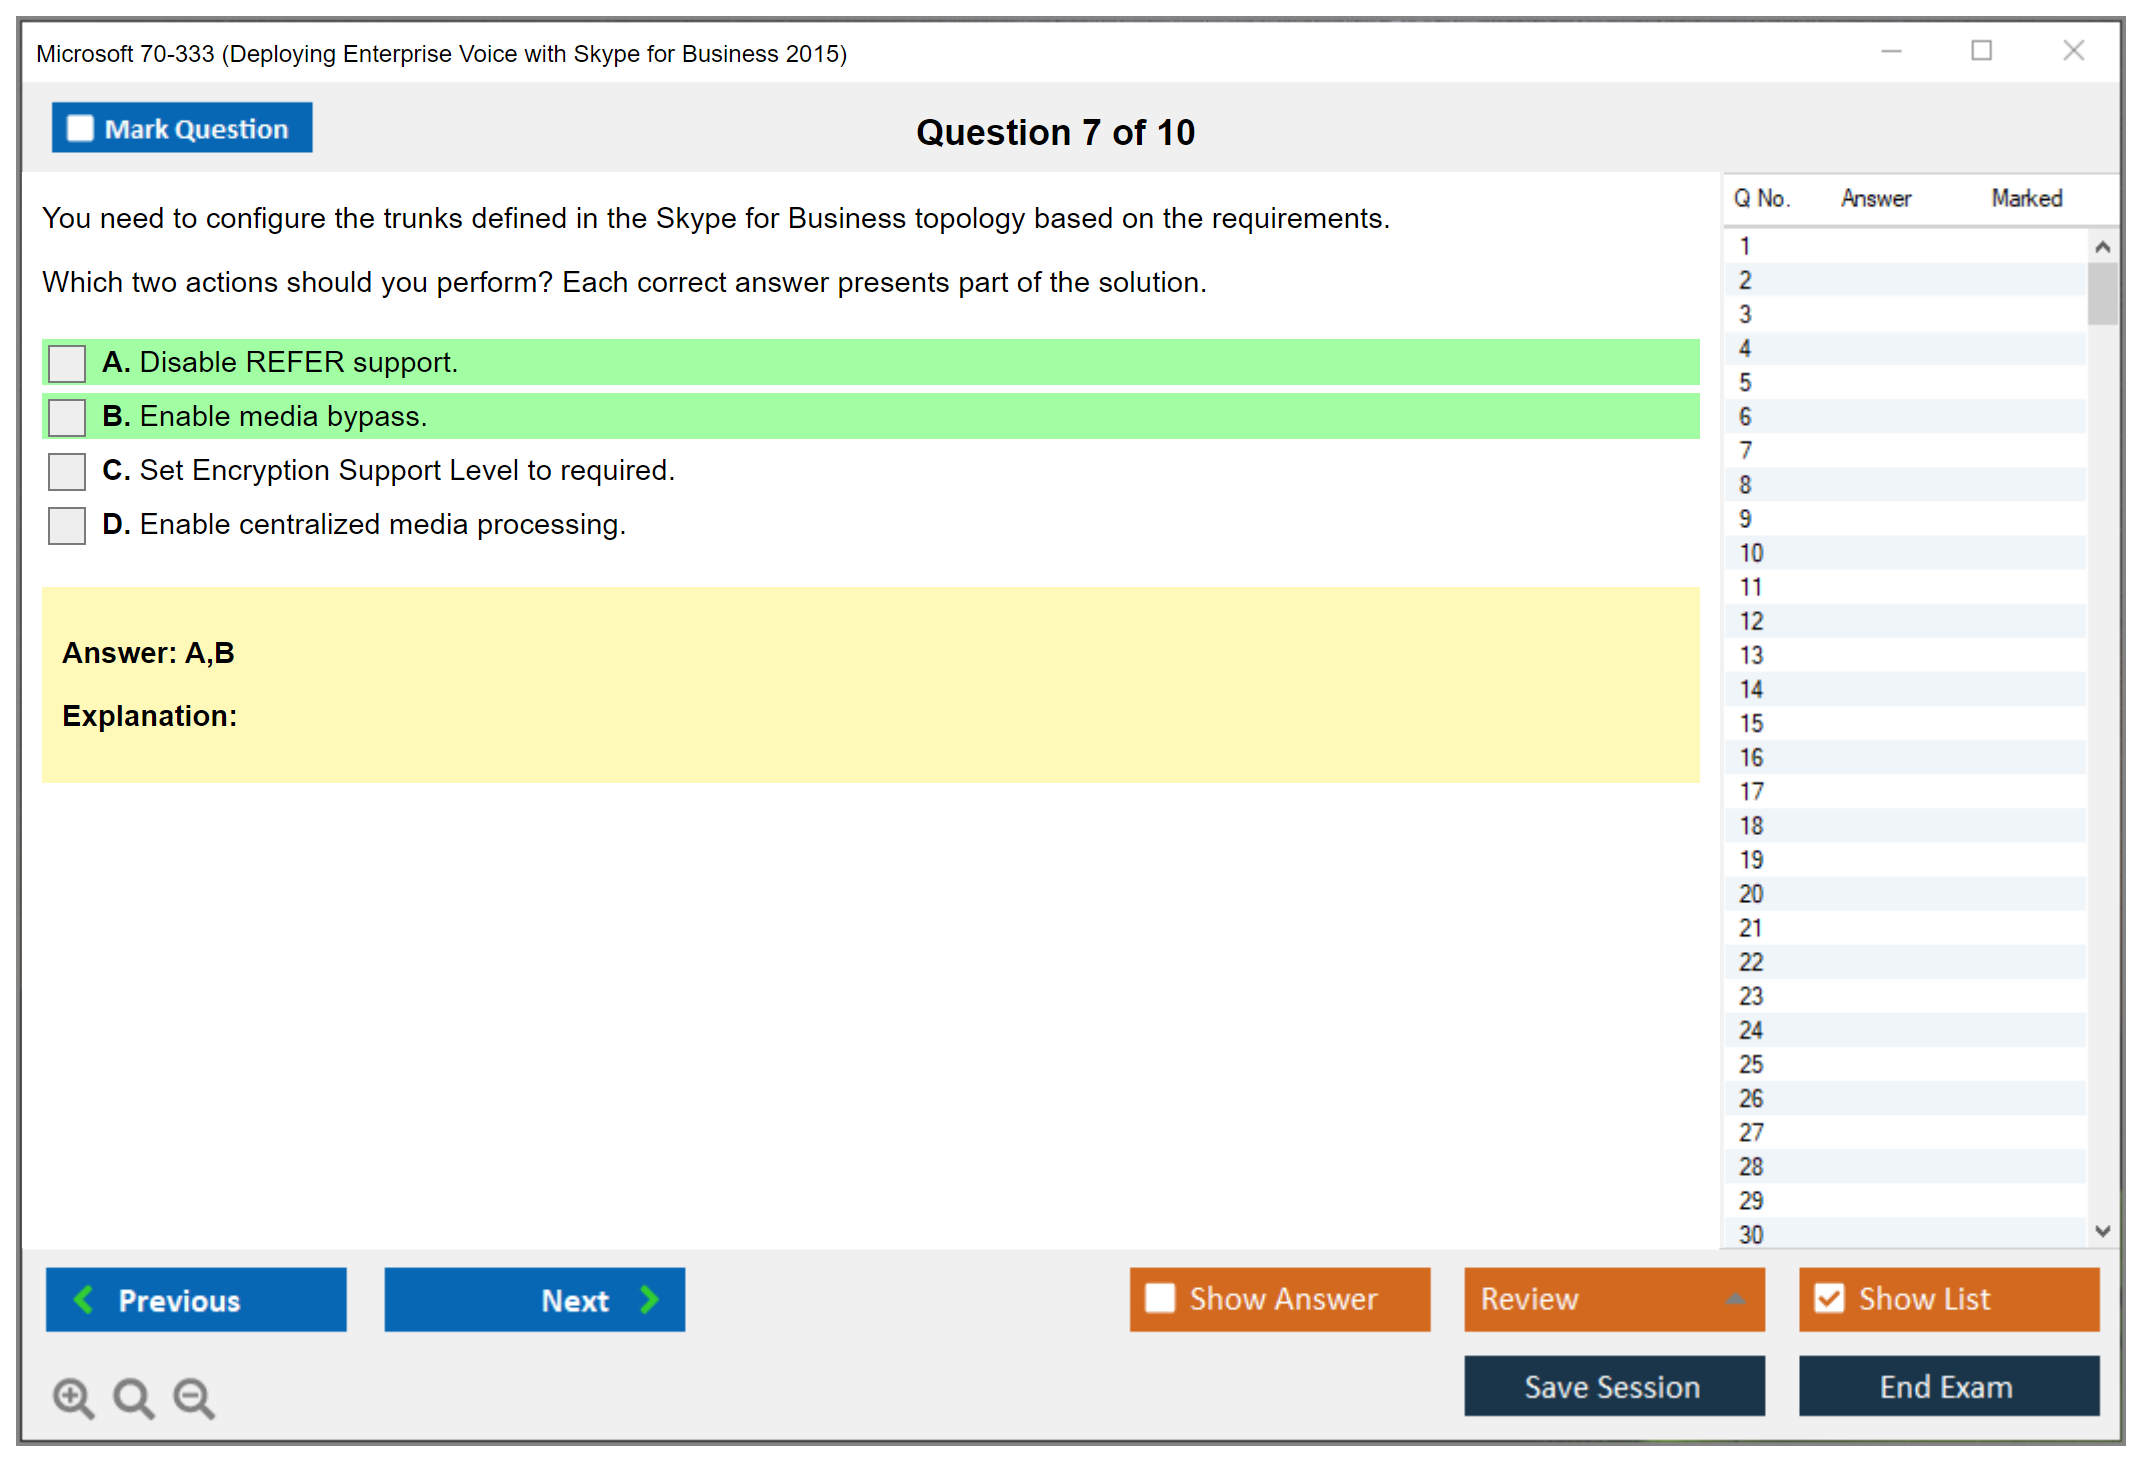This screenshot has width=2150, height=1470.
Task: Expand the Review dropdown menu
Action: pyautogui.click(x=1735, y=1299)
